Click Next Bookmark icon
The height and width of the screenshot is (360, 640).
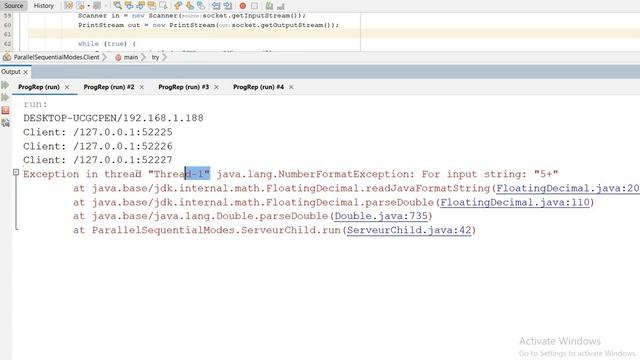(x=189, y=6)
